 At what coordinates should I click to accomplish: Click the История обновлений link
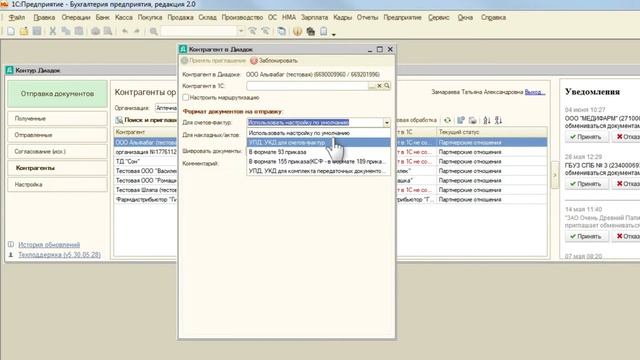tap(49, 244)
